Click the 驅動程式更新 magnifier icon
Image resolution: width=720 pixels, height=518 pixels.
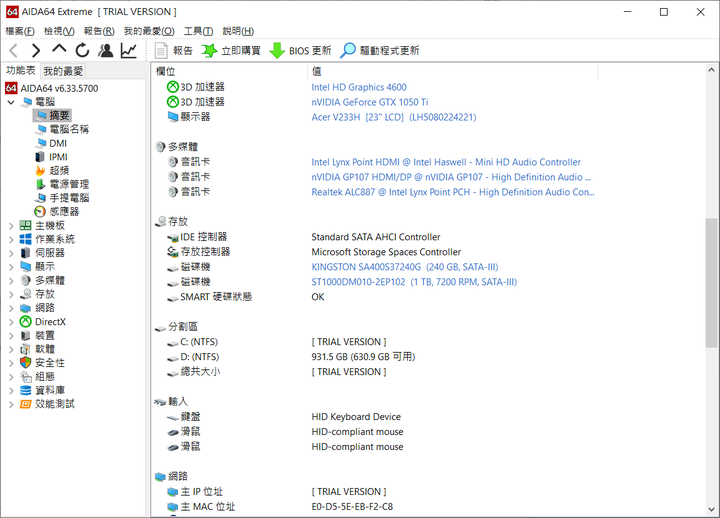(348, 51)
